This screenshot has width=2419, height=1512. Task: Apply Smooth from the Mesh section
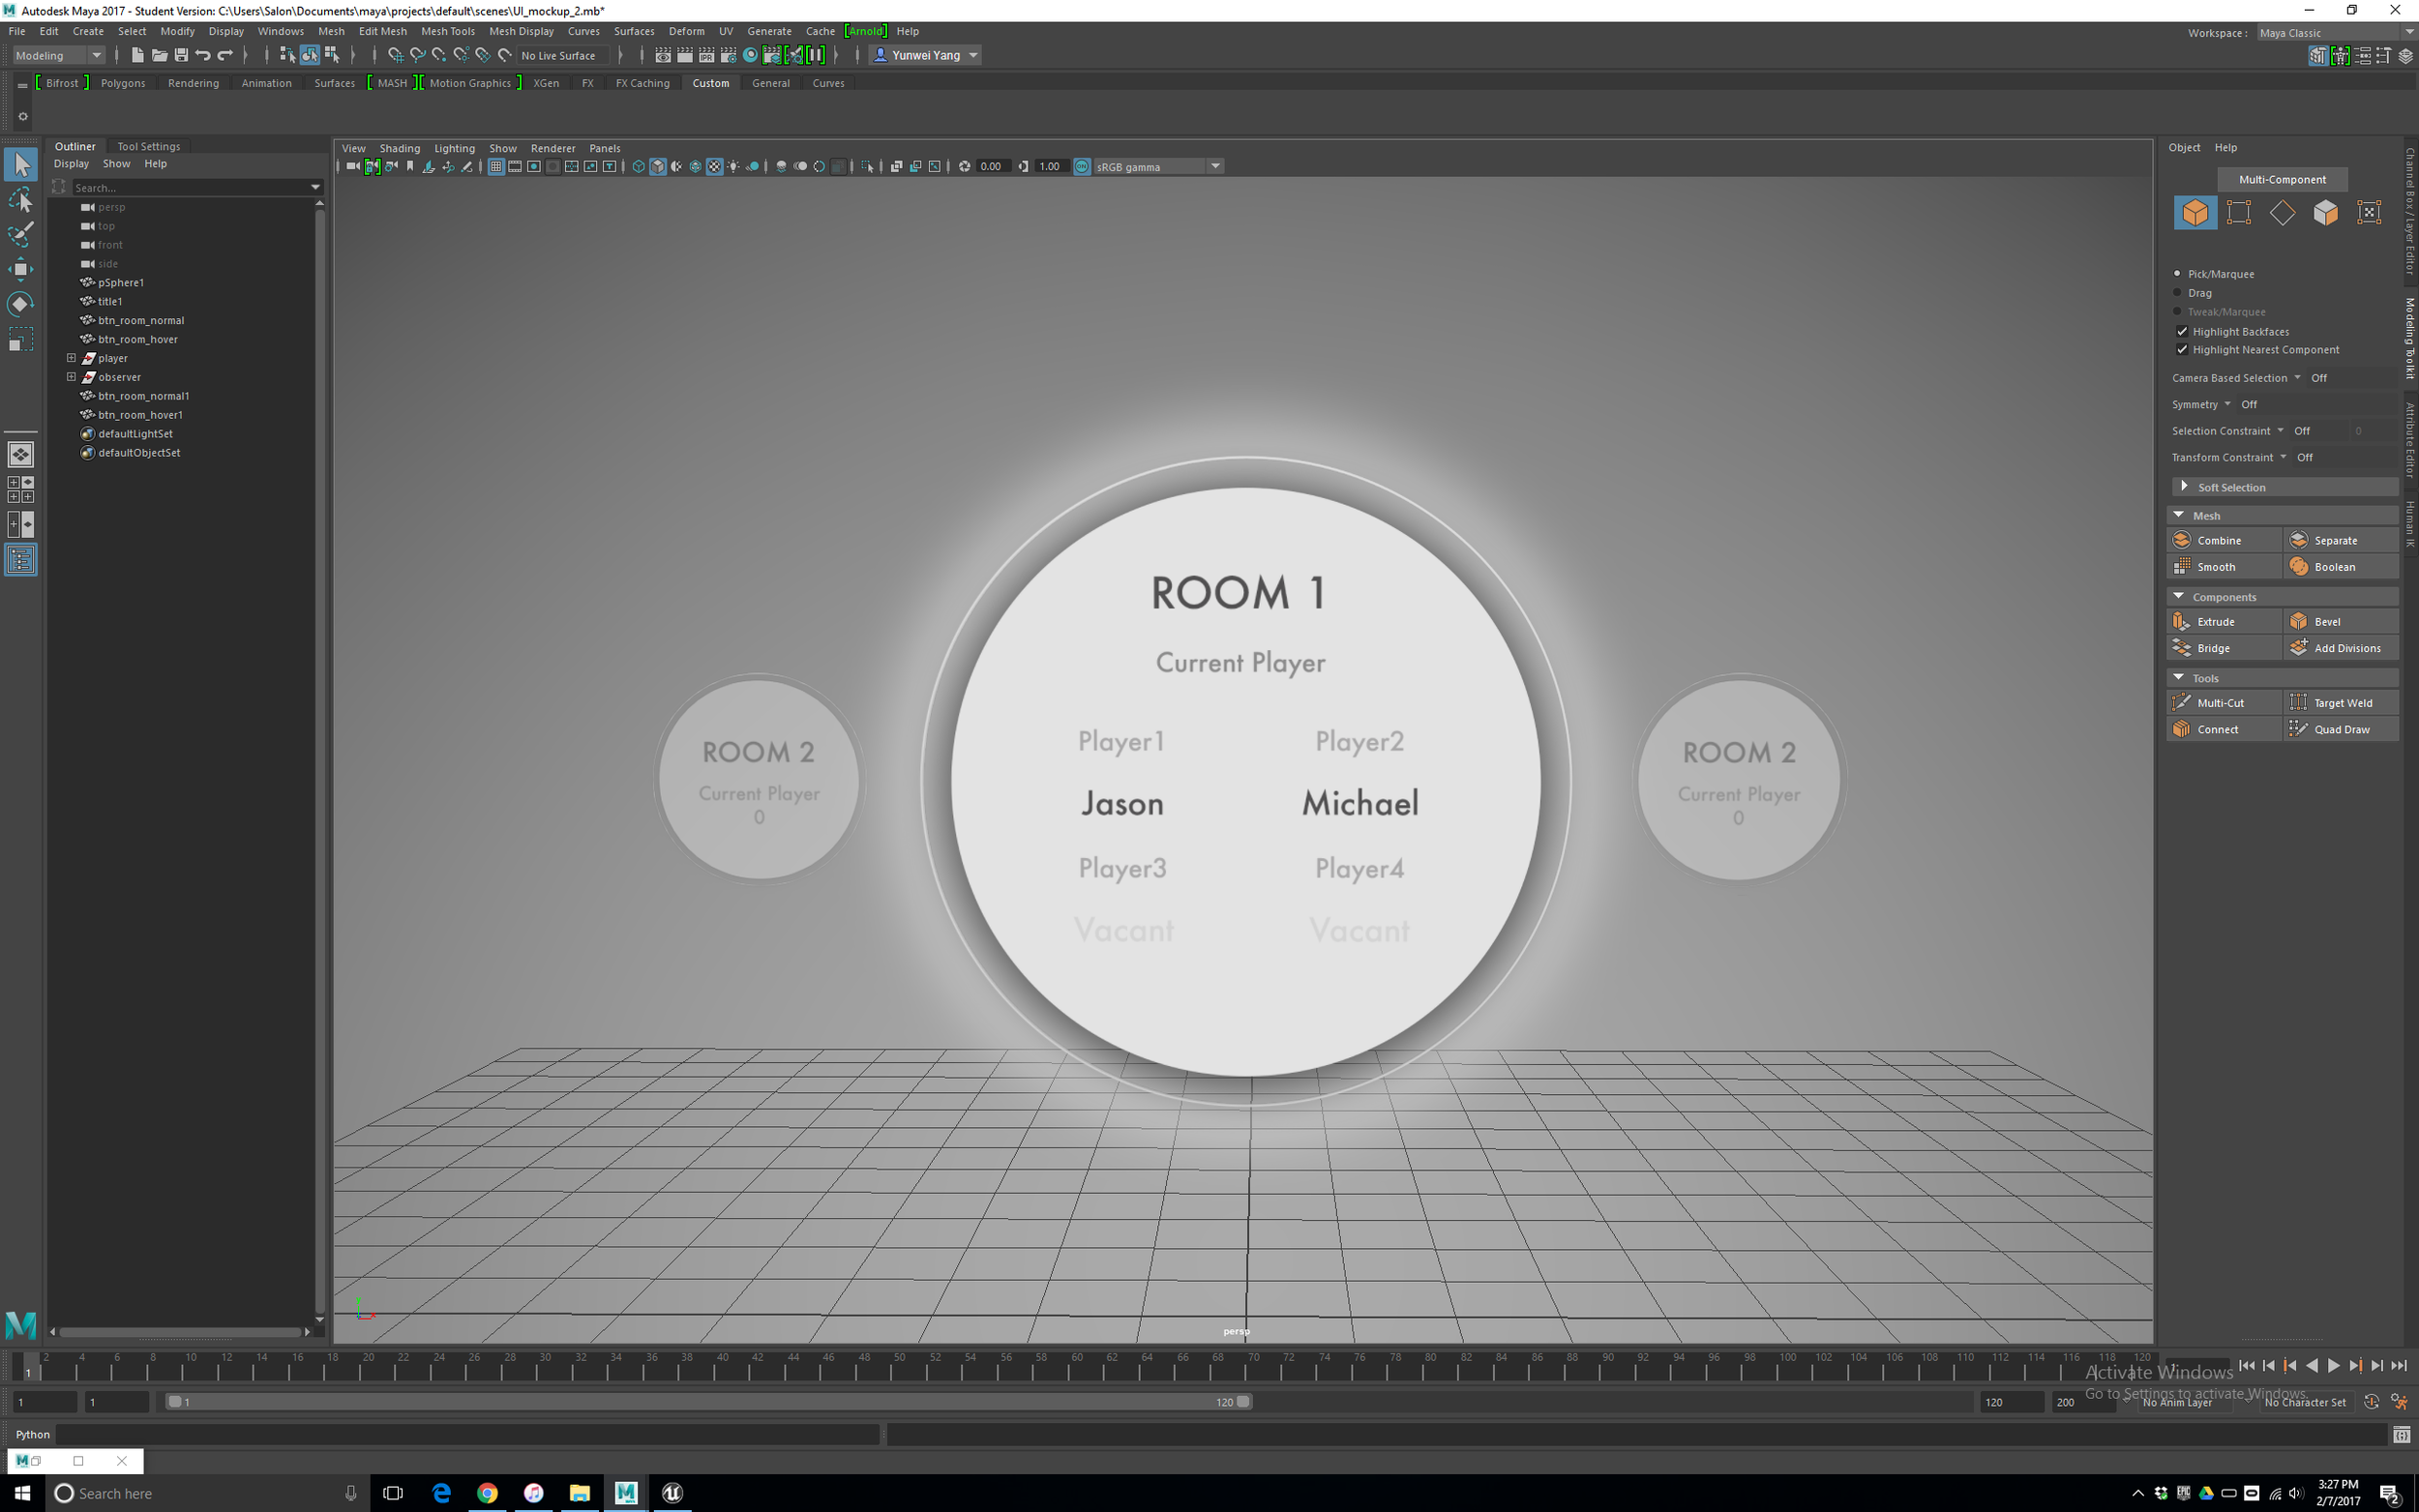pyautogui.click(x=2224, y=567)
